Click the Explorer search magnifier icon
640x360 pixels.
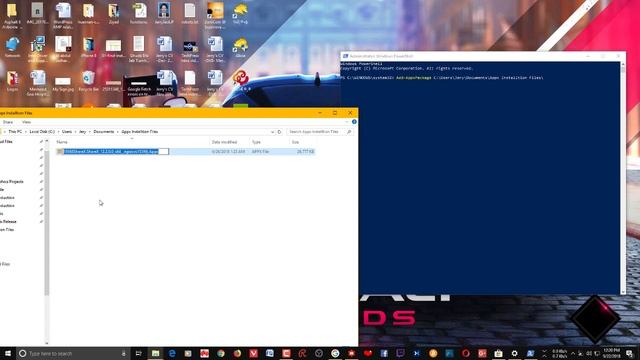[x=349, y=132]
